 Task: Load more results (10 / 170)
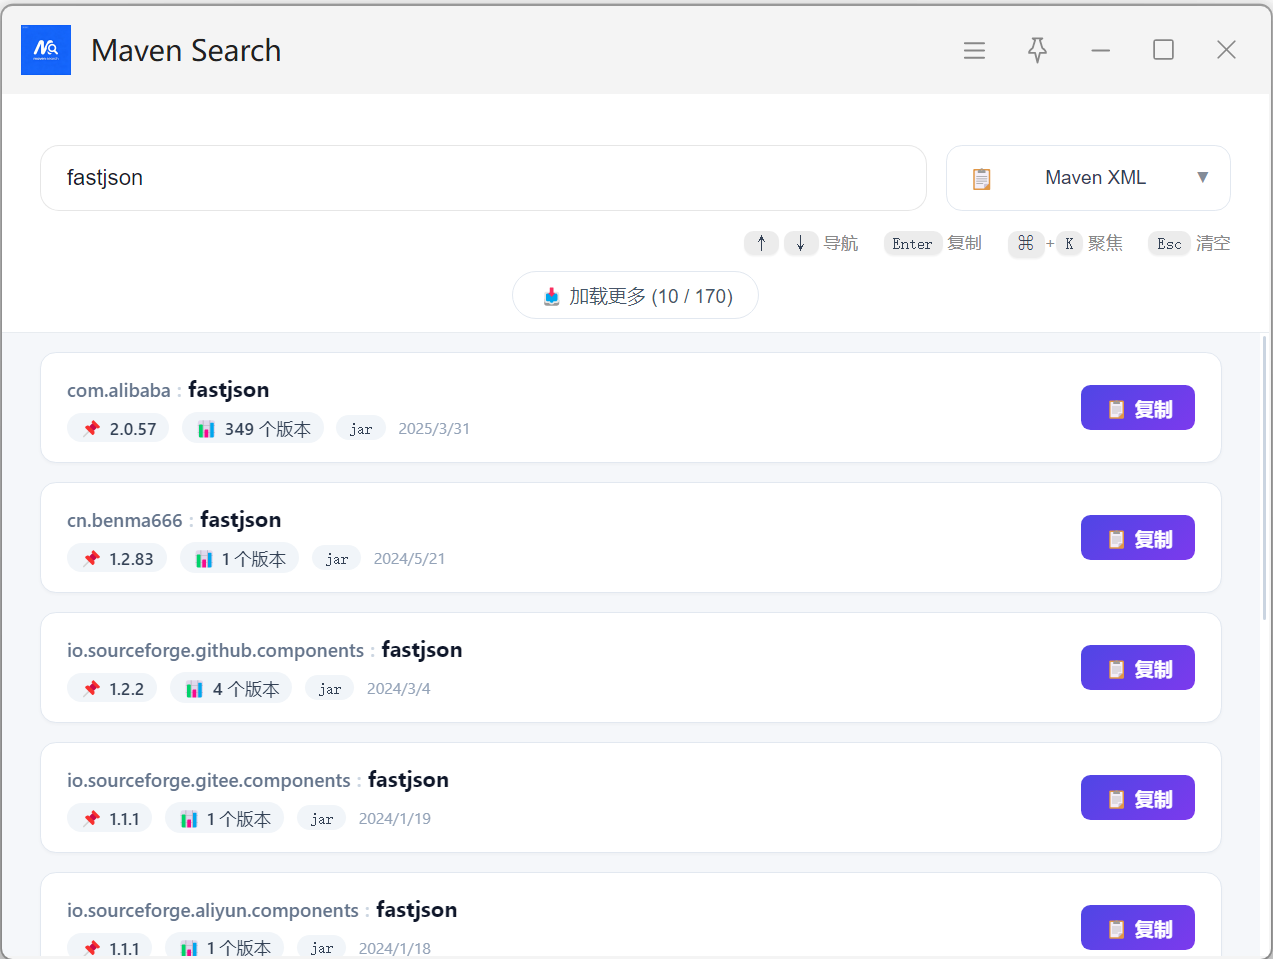[x=635, y=295]
